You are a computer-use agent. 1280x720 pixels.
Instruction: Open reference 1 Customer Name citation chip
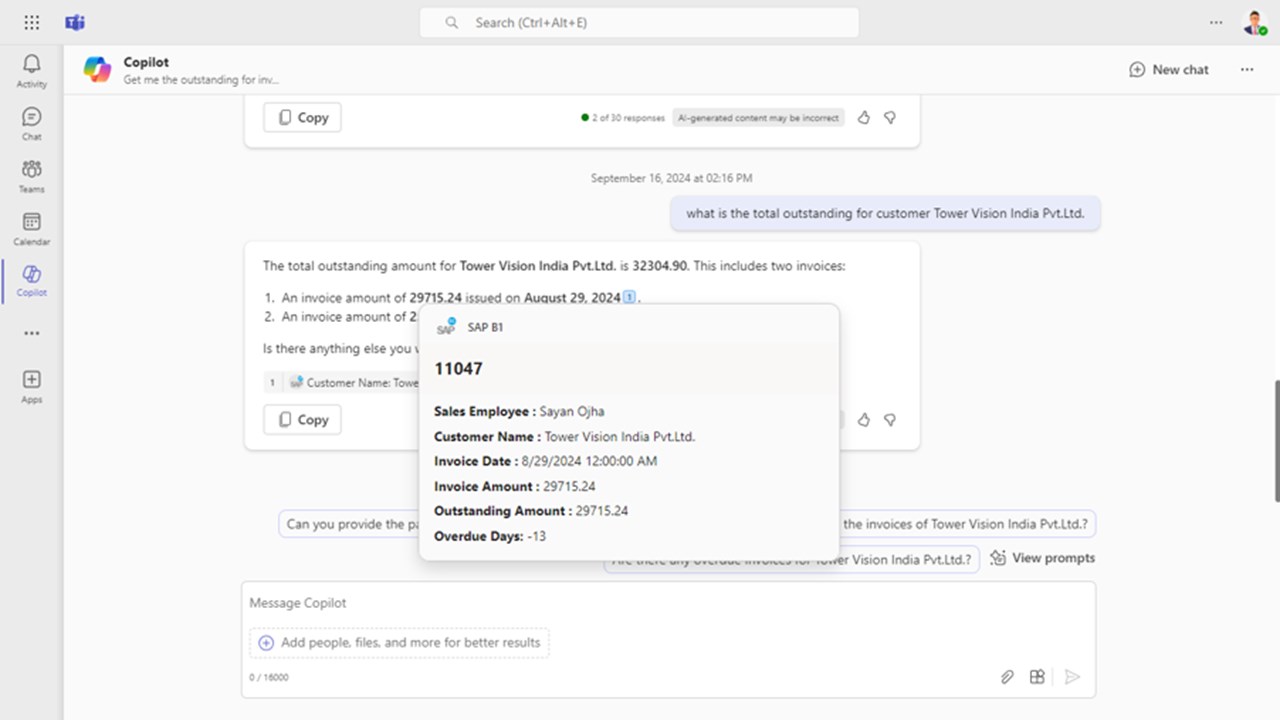coord(342,382)
